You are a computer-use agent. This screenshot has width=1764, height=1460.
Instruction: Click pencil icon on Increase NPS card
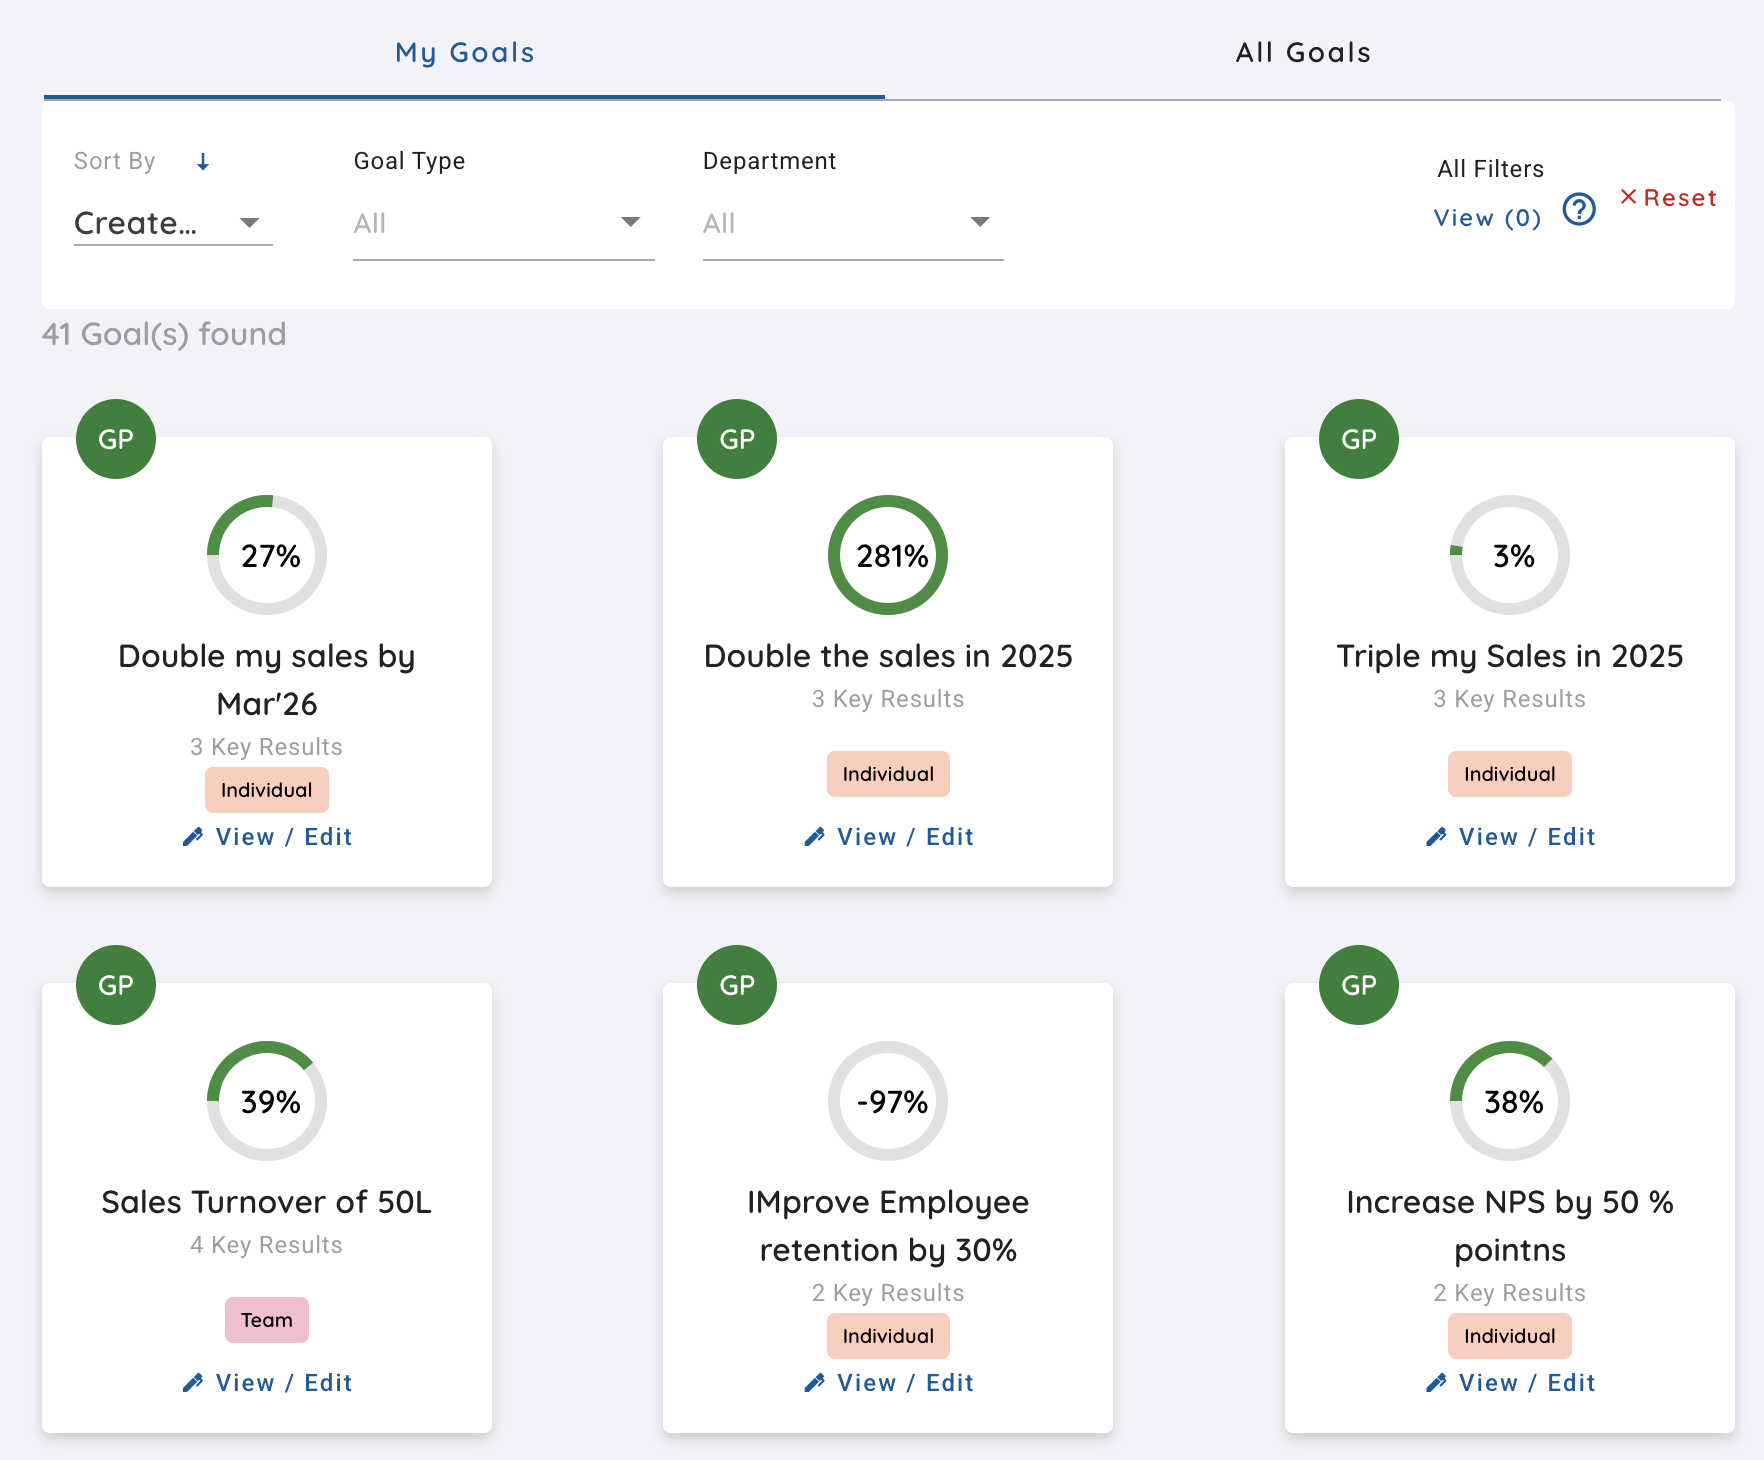click(x=1436, y=1383)
